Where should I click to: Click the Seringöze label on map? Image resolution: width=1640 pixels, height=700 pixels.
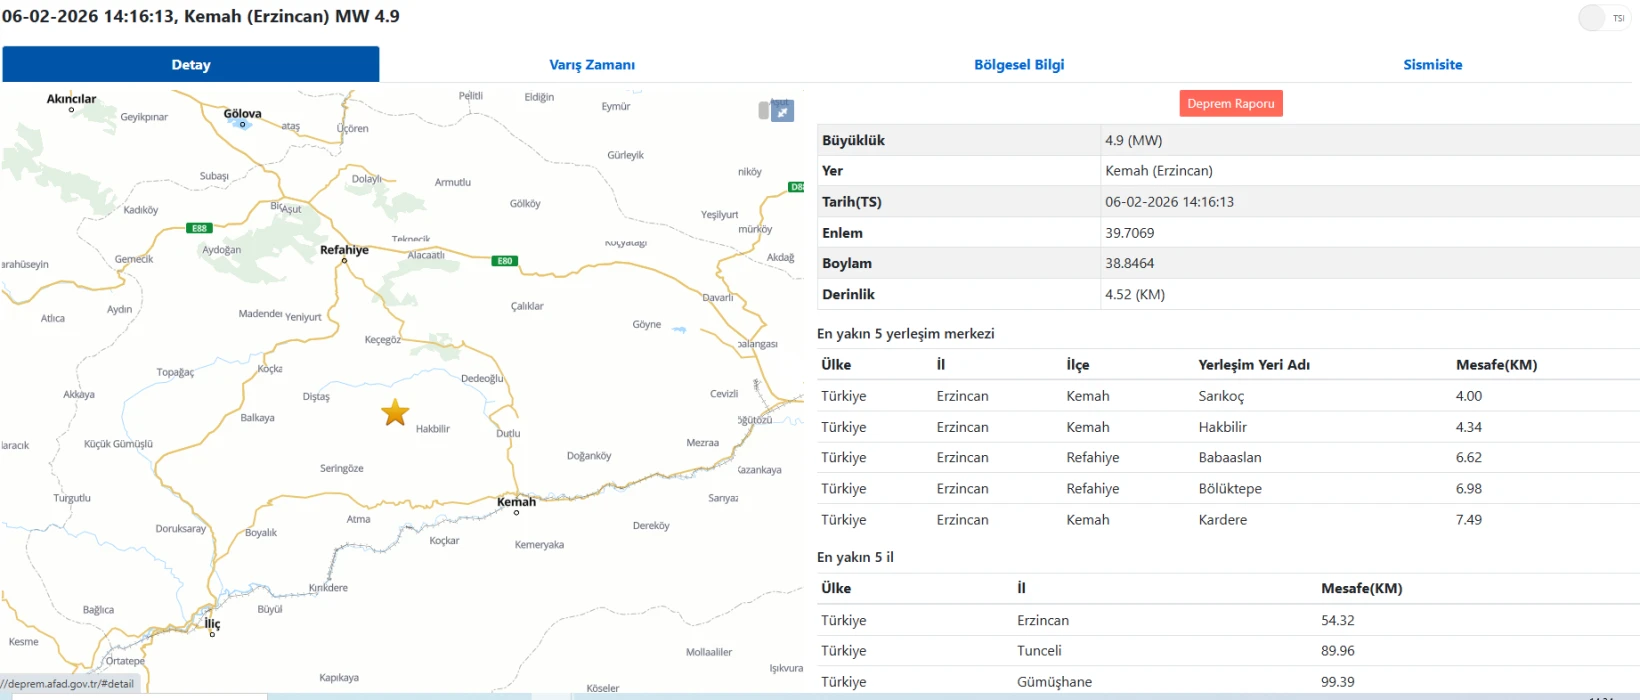pos(342,468)
